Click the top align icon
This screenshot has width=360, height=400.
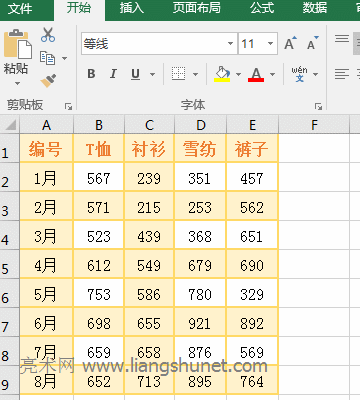pyautogui.click(x=342, y=39)
